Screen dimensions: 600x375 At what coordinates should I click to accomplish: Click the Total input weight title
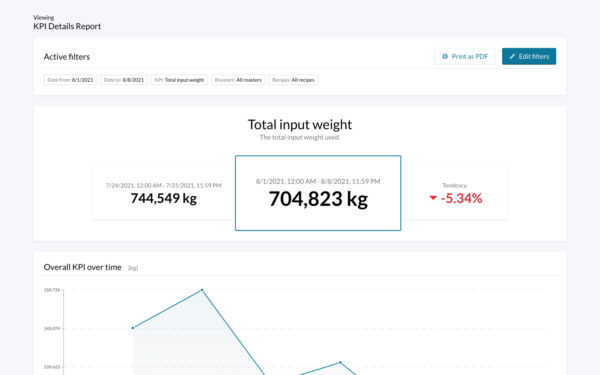click(300, 125)
